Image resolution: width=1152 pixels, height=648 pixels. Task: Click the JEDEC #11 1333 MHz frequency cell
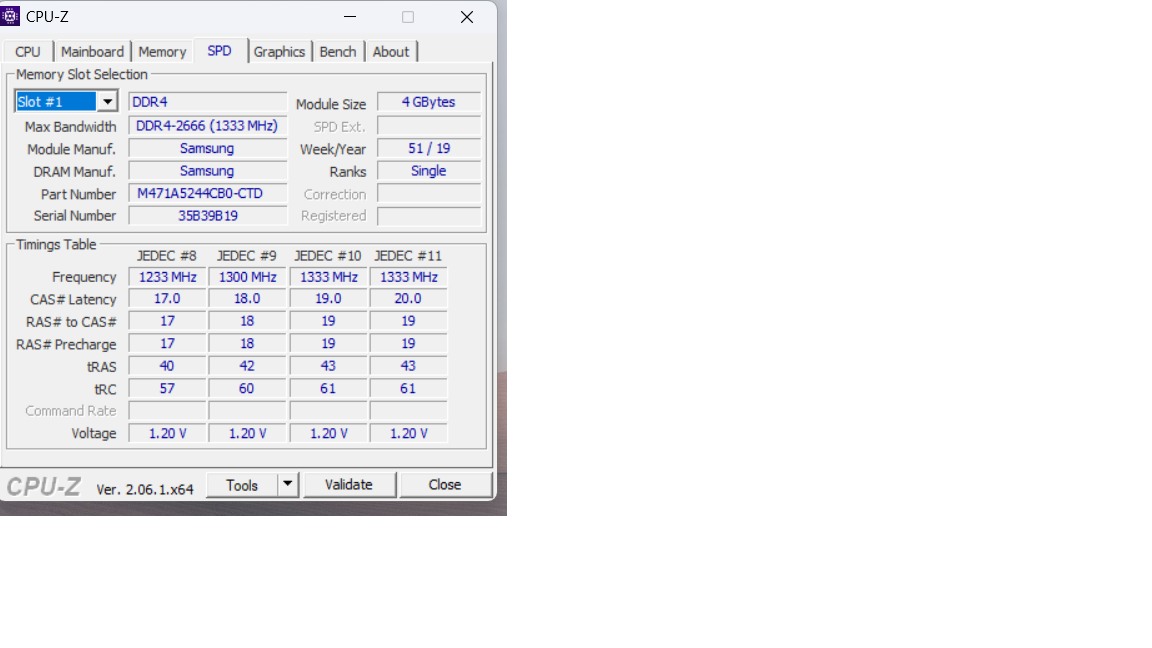[408, 277]
